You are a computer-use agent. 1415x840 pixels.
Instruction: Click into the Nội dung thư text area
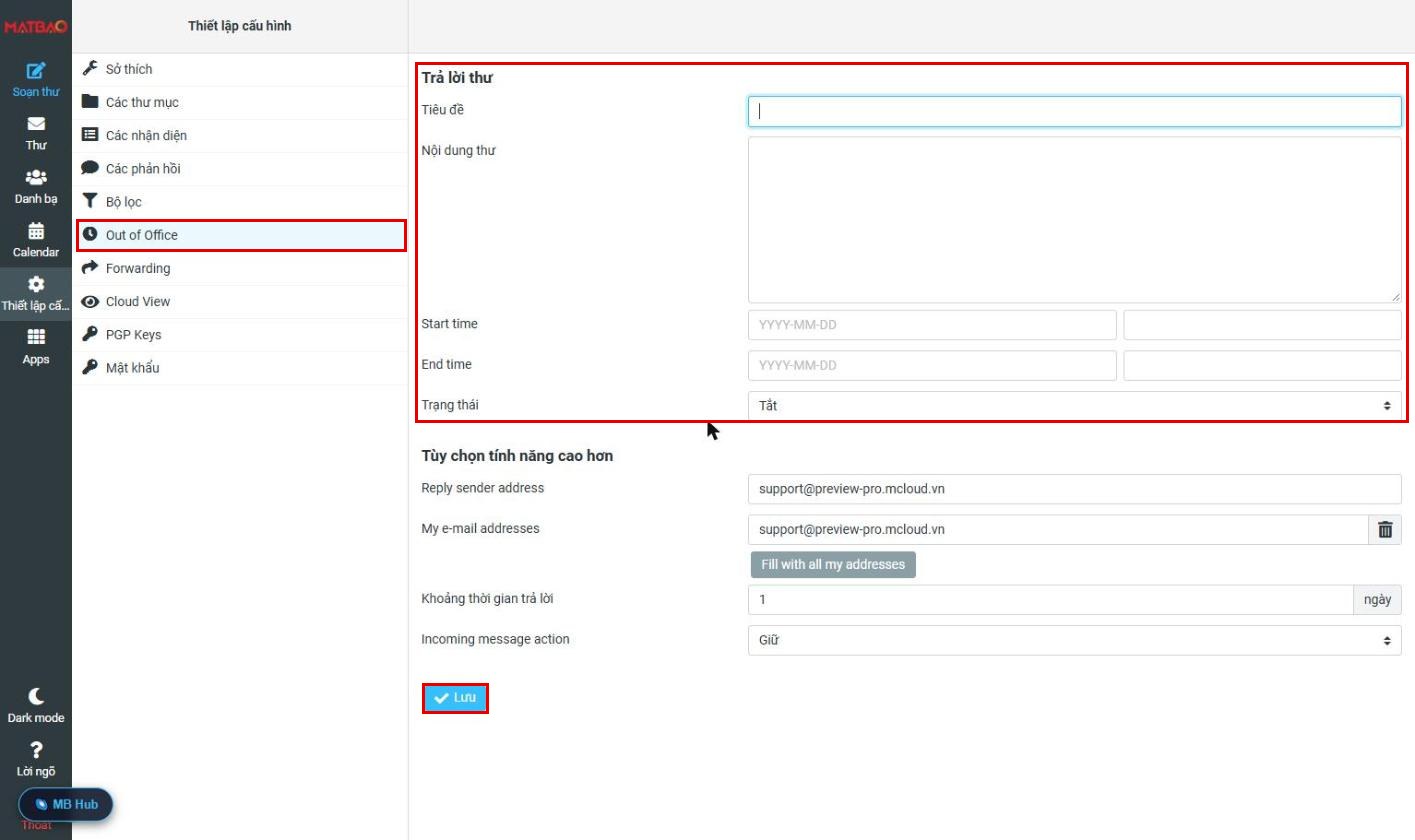point(1074,220)
